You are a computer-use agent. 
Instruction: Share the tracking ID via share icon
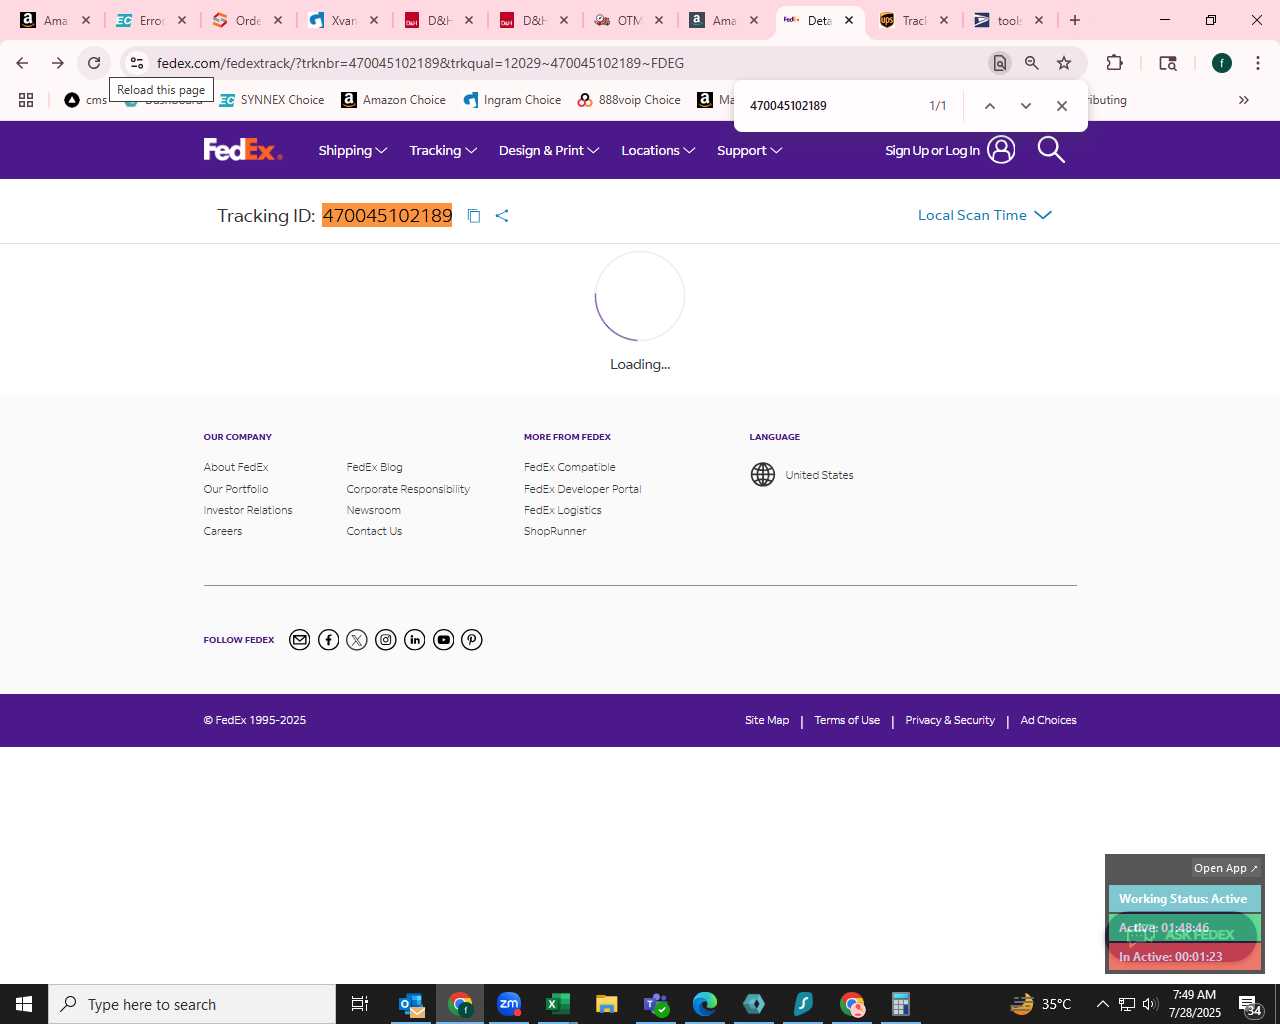click(x=502, y=216)
